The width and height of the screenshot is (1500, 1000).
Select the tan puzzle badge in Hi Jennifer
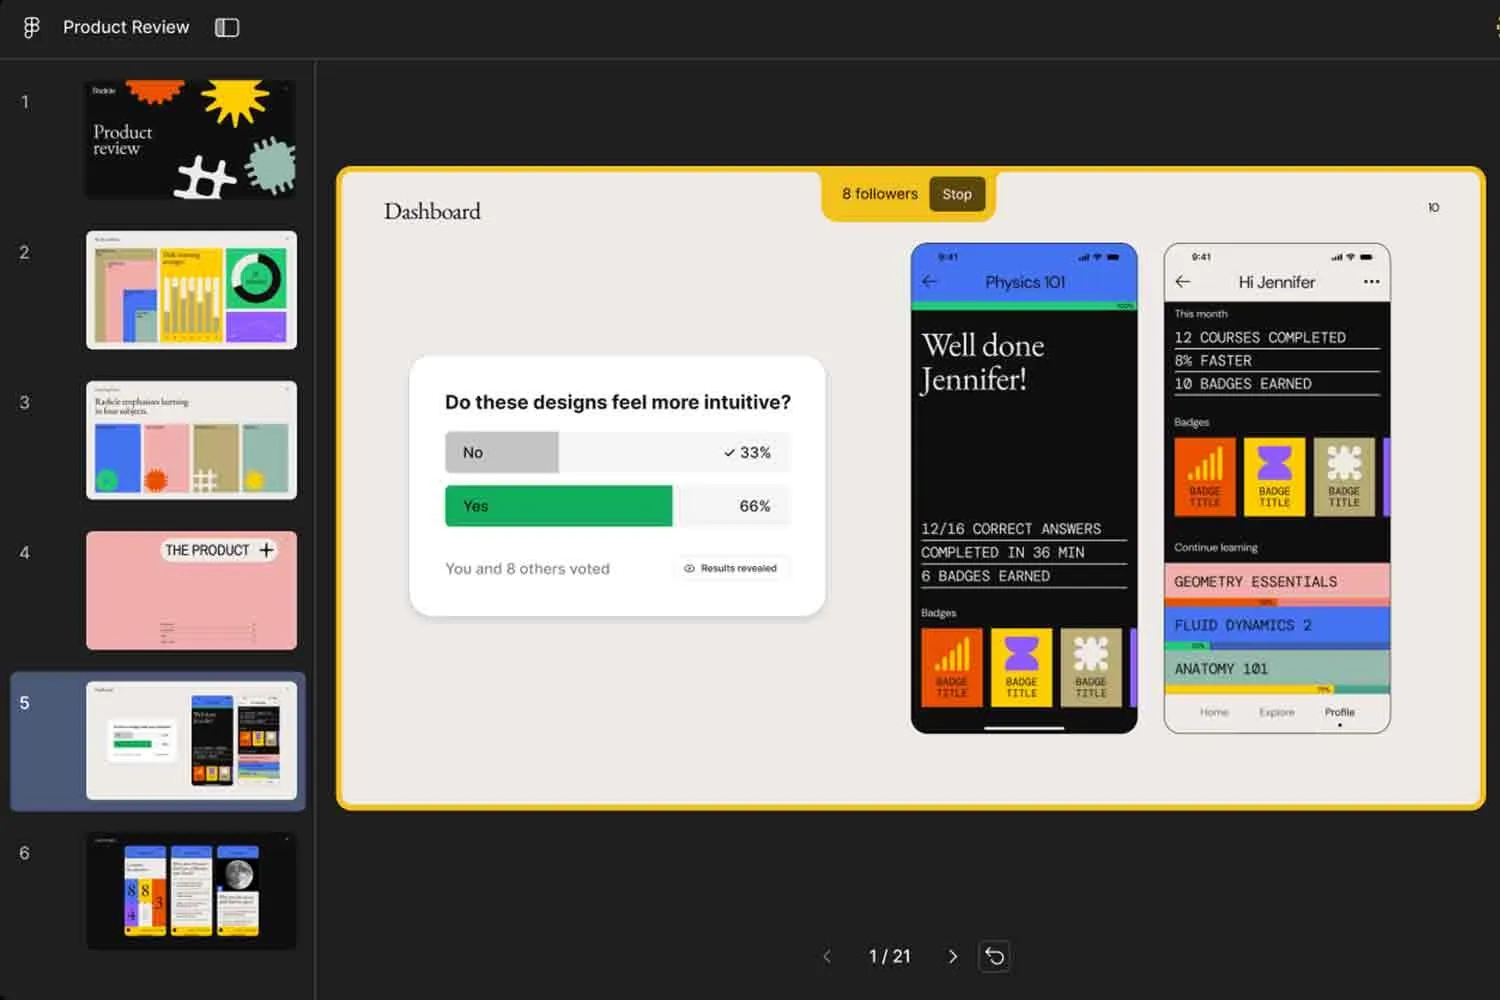click(x=1344, y=477)
